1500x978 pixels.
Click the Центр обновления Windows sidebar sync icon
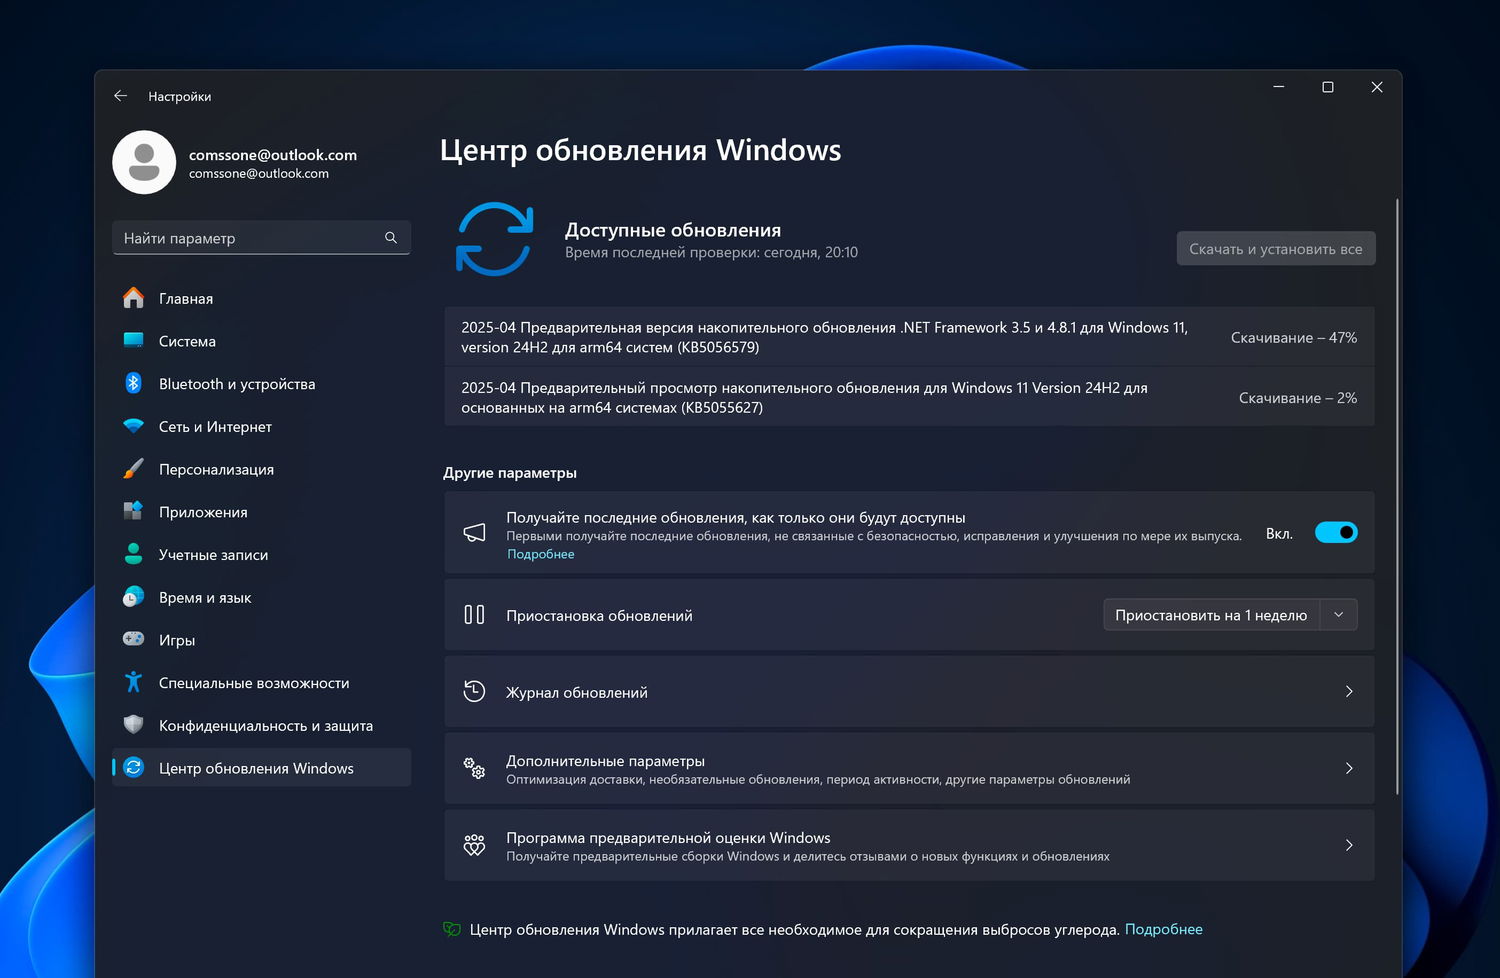pos(133,768)
